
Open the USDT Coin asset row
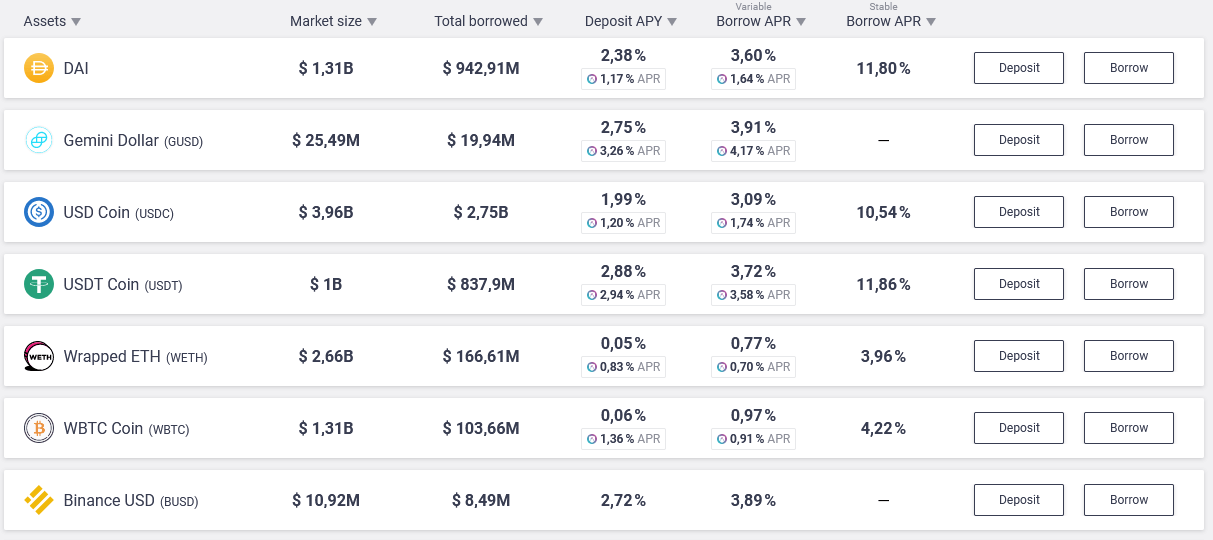click(x=101, y=284)
